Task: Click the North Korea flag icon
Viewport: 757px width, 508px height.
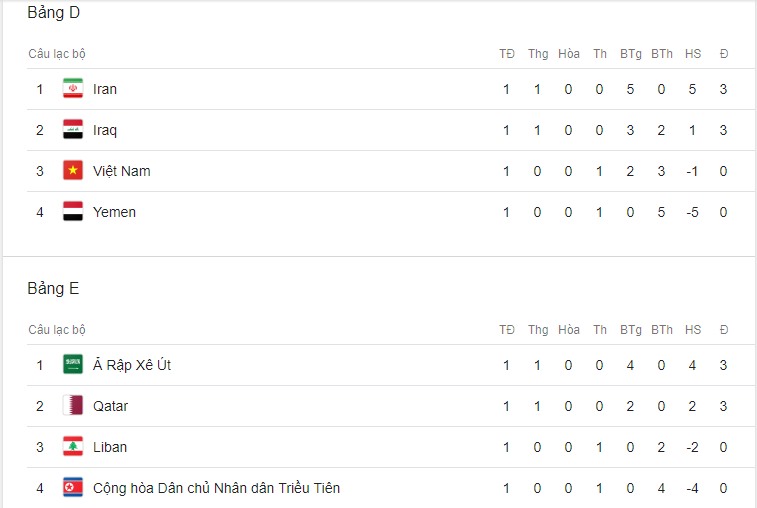Action: tap(73, 488)
